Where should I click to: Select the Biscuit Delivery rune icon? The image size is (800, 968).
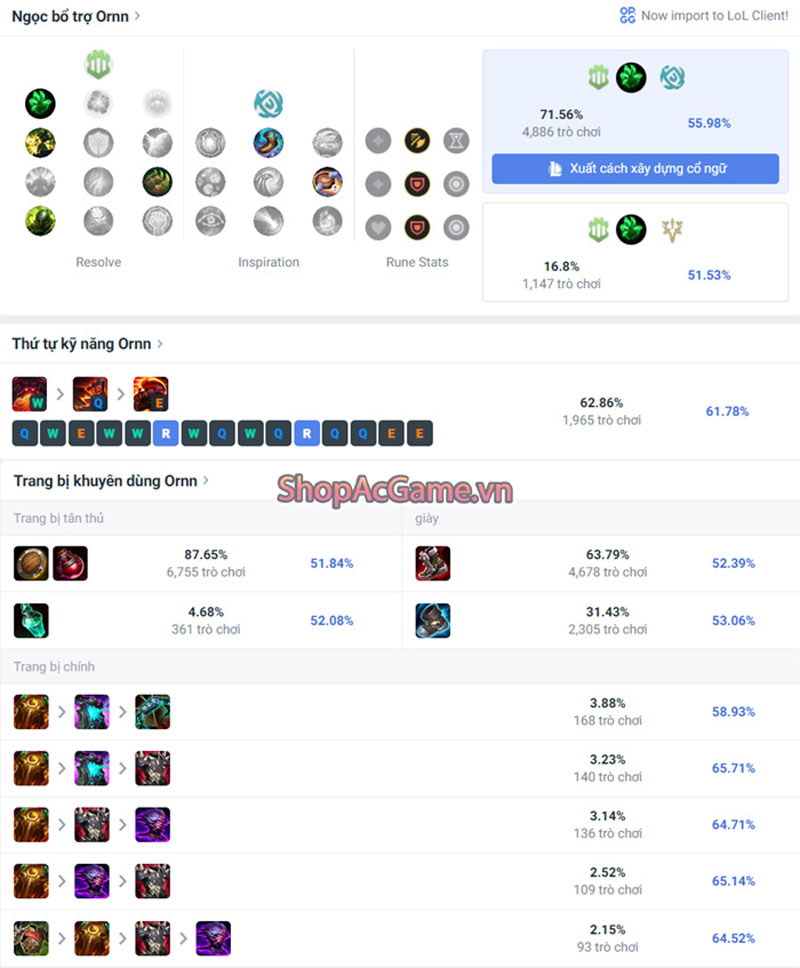327,182
